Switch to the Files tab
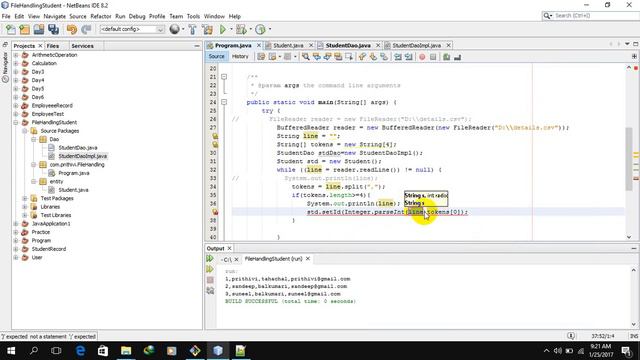 click(x=53, y=46)
